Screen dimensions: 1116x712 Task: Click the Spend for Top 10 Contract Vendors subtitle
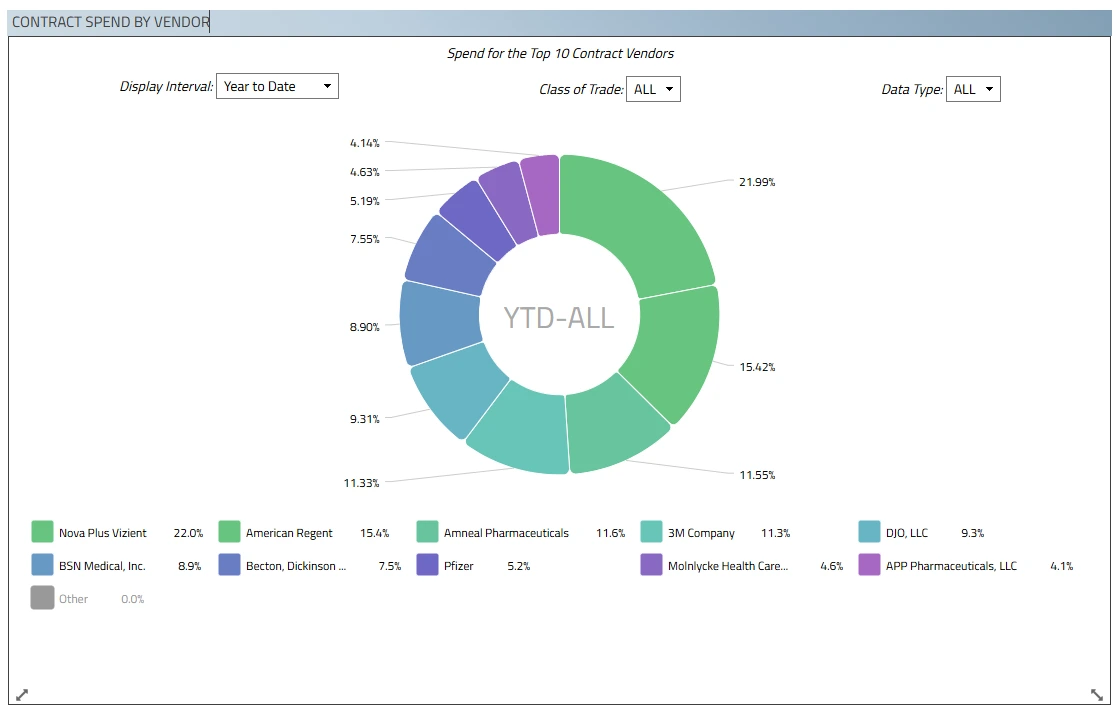point(560,53)
